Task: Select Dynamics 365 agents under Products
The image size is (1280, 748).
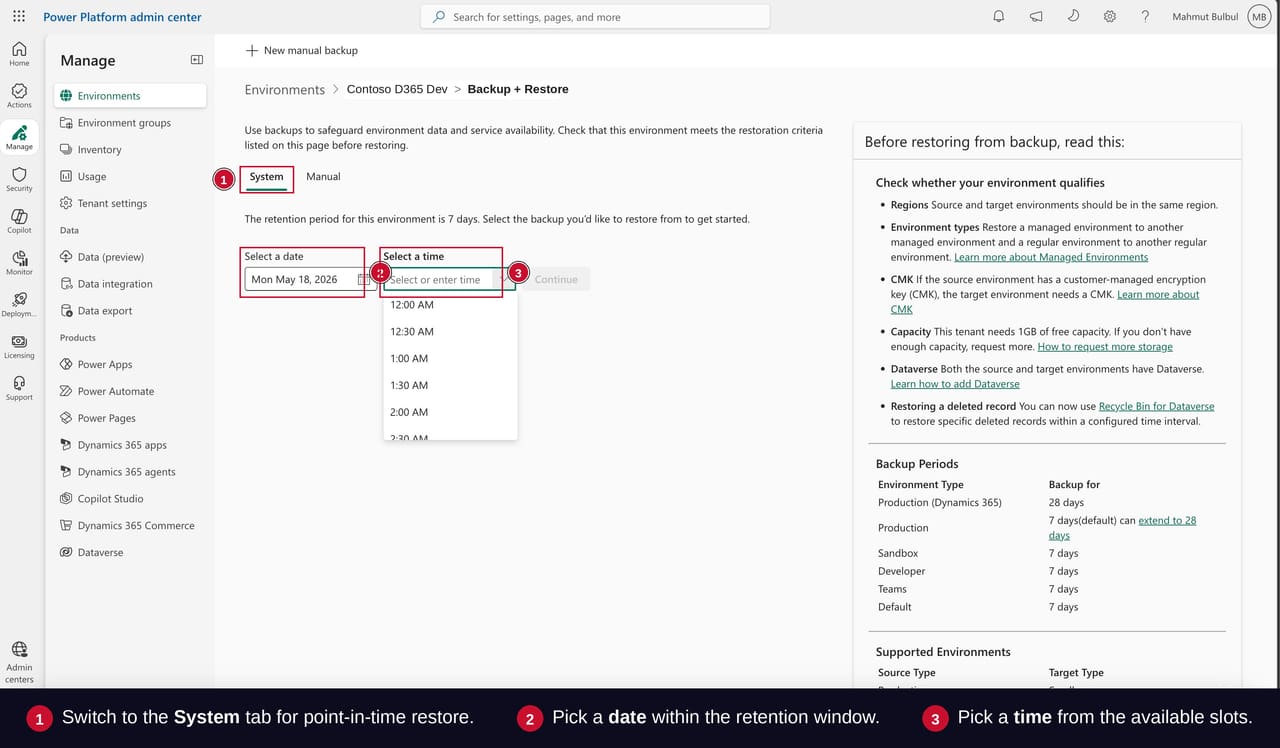Action: [130, 472]
